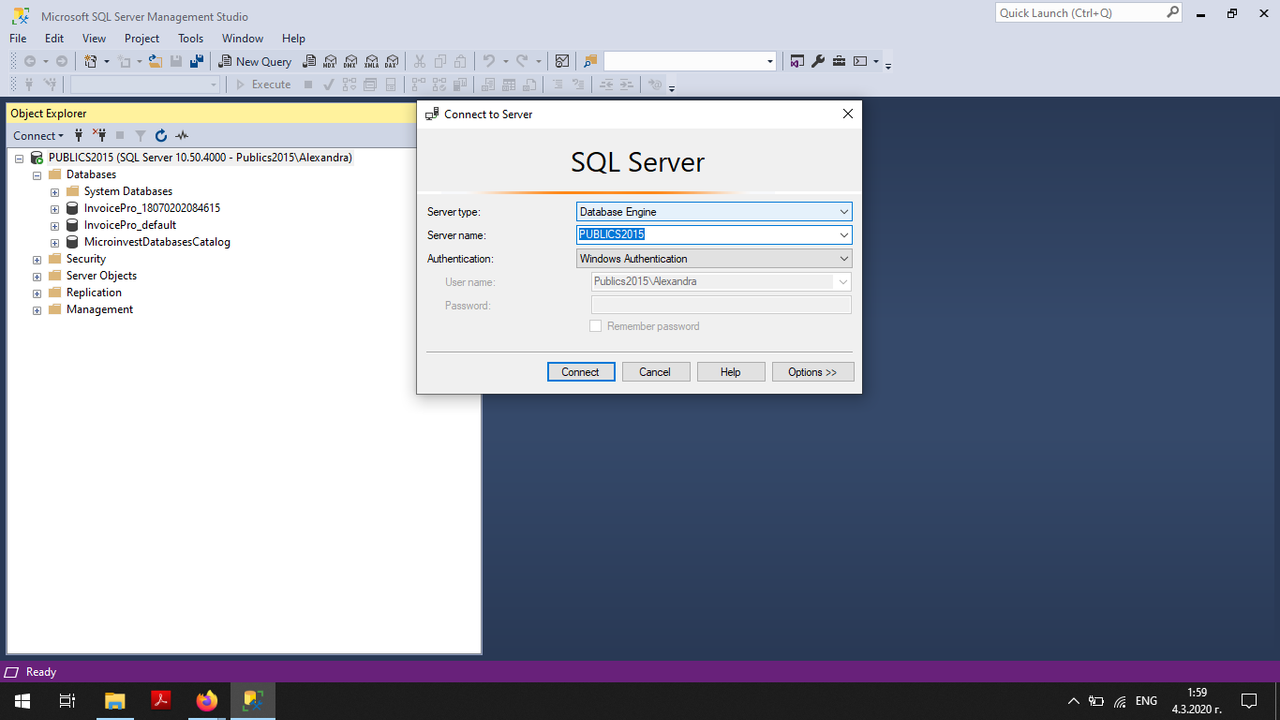Open the New Project dropdown arrow
1280x720 pixels.
[x=106, y=61]
